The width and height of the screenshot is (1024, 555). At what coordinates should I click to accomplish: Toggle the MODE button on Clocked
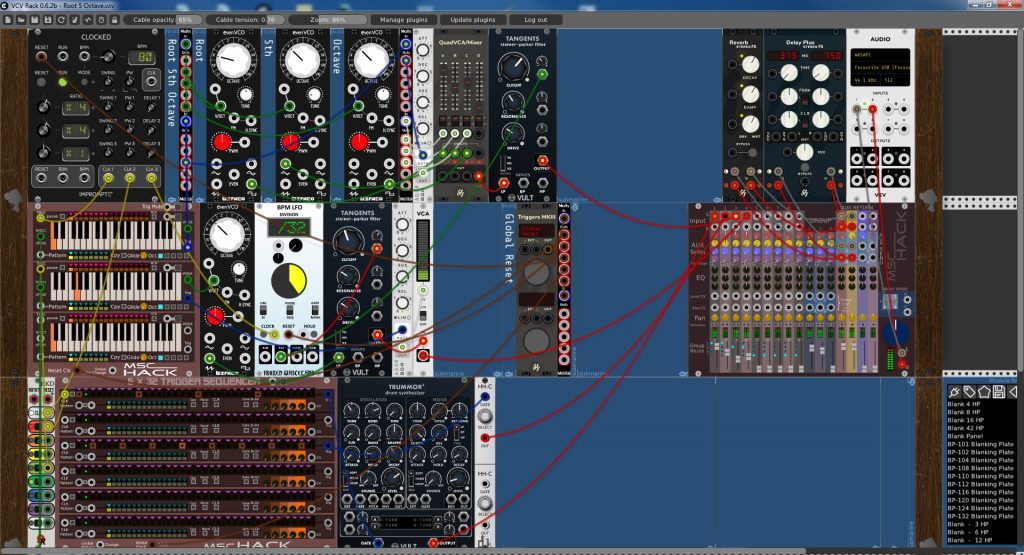click(84, 82)
